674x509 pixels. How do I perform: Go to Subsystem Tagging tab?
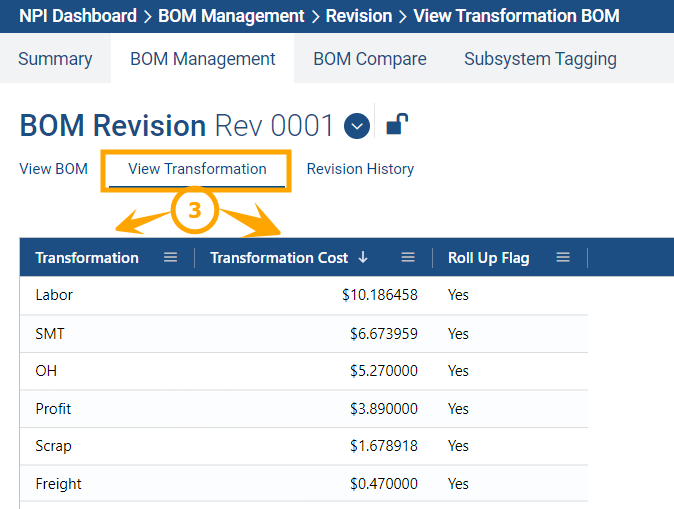(540, 59)
